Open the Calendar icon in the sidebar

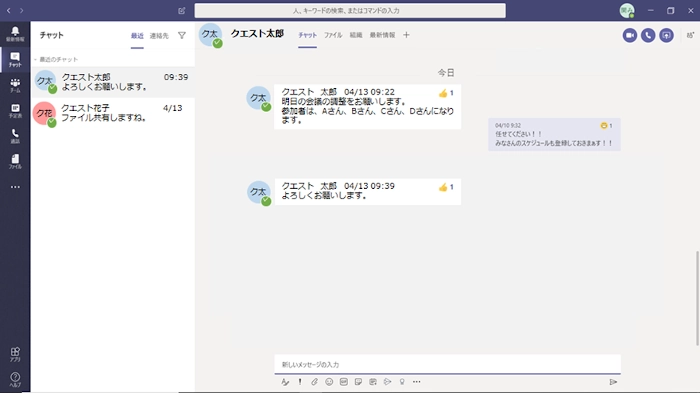pos(15,110)
